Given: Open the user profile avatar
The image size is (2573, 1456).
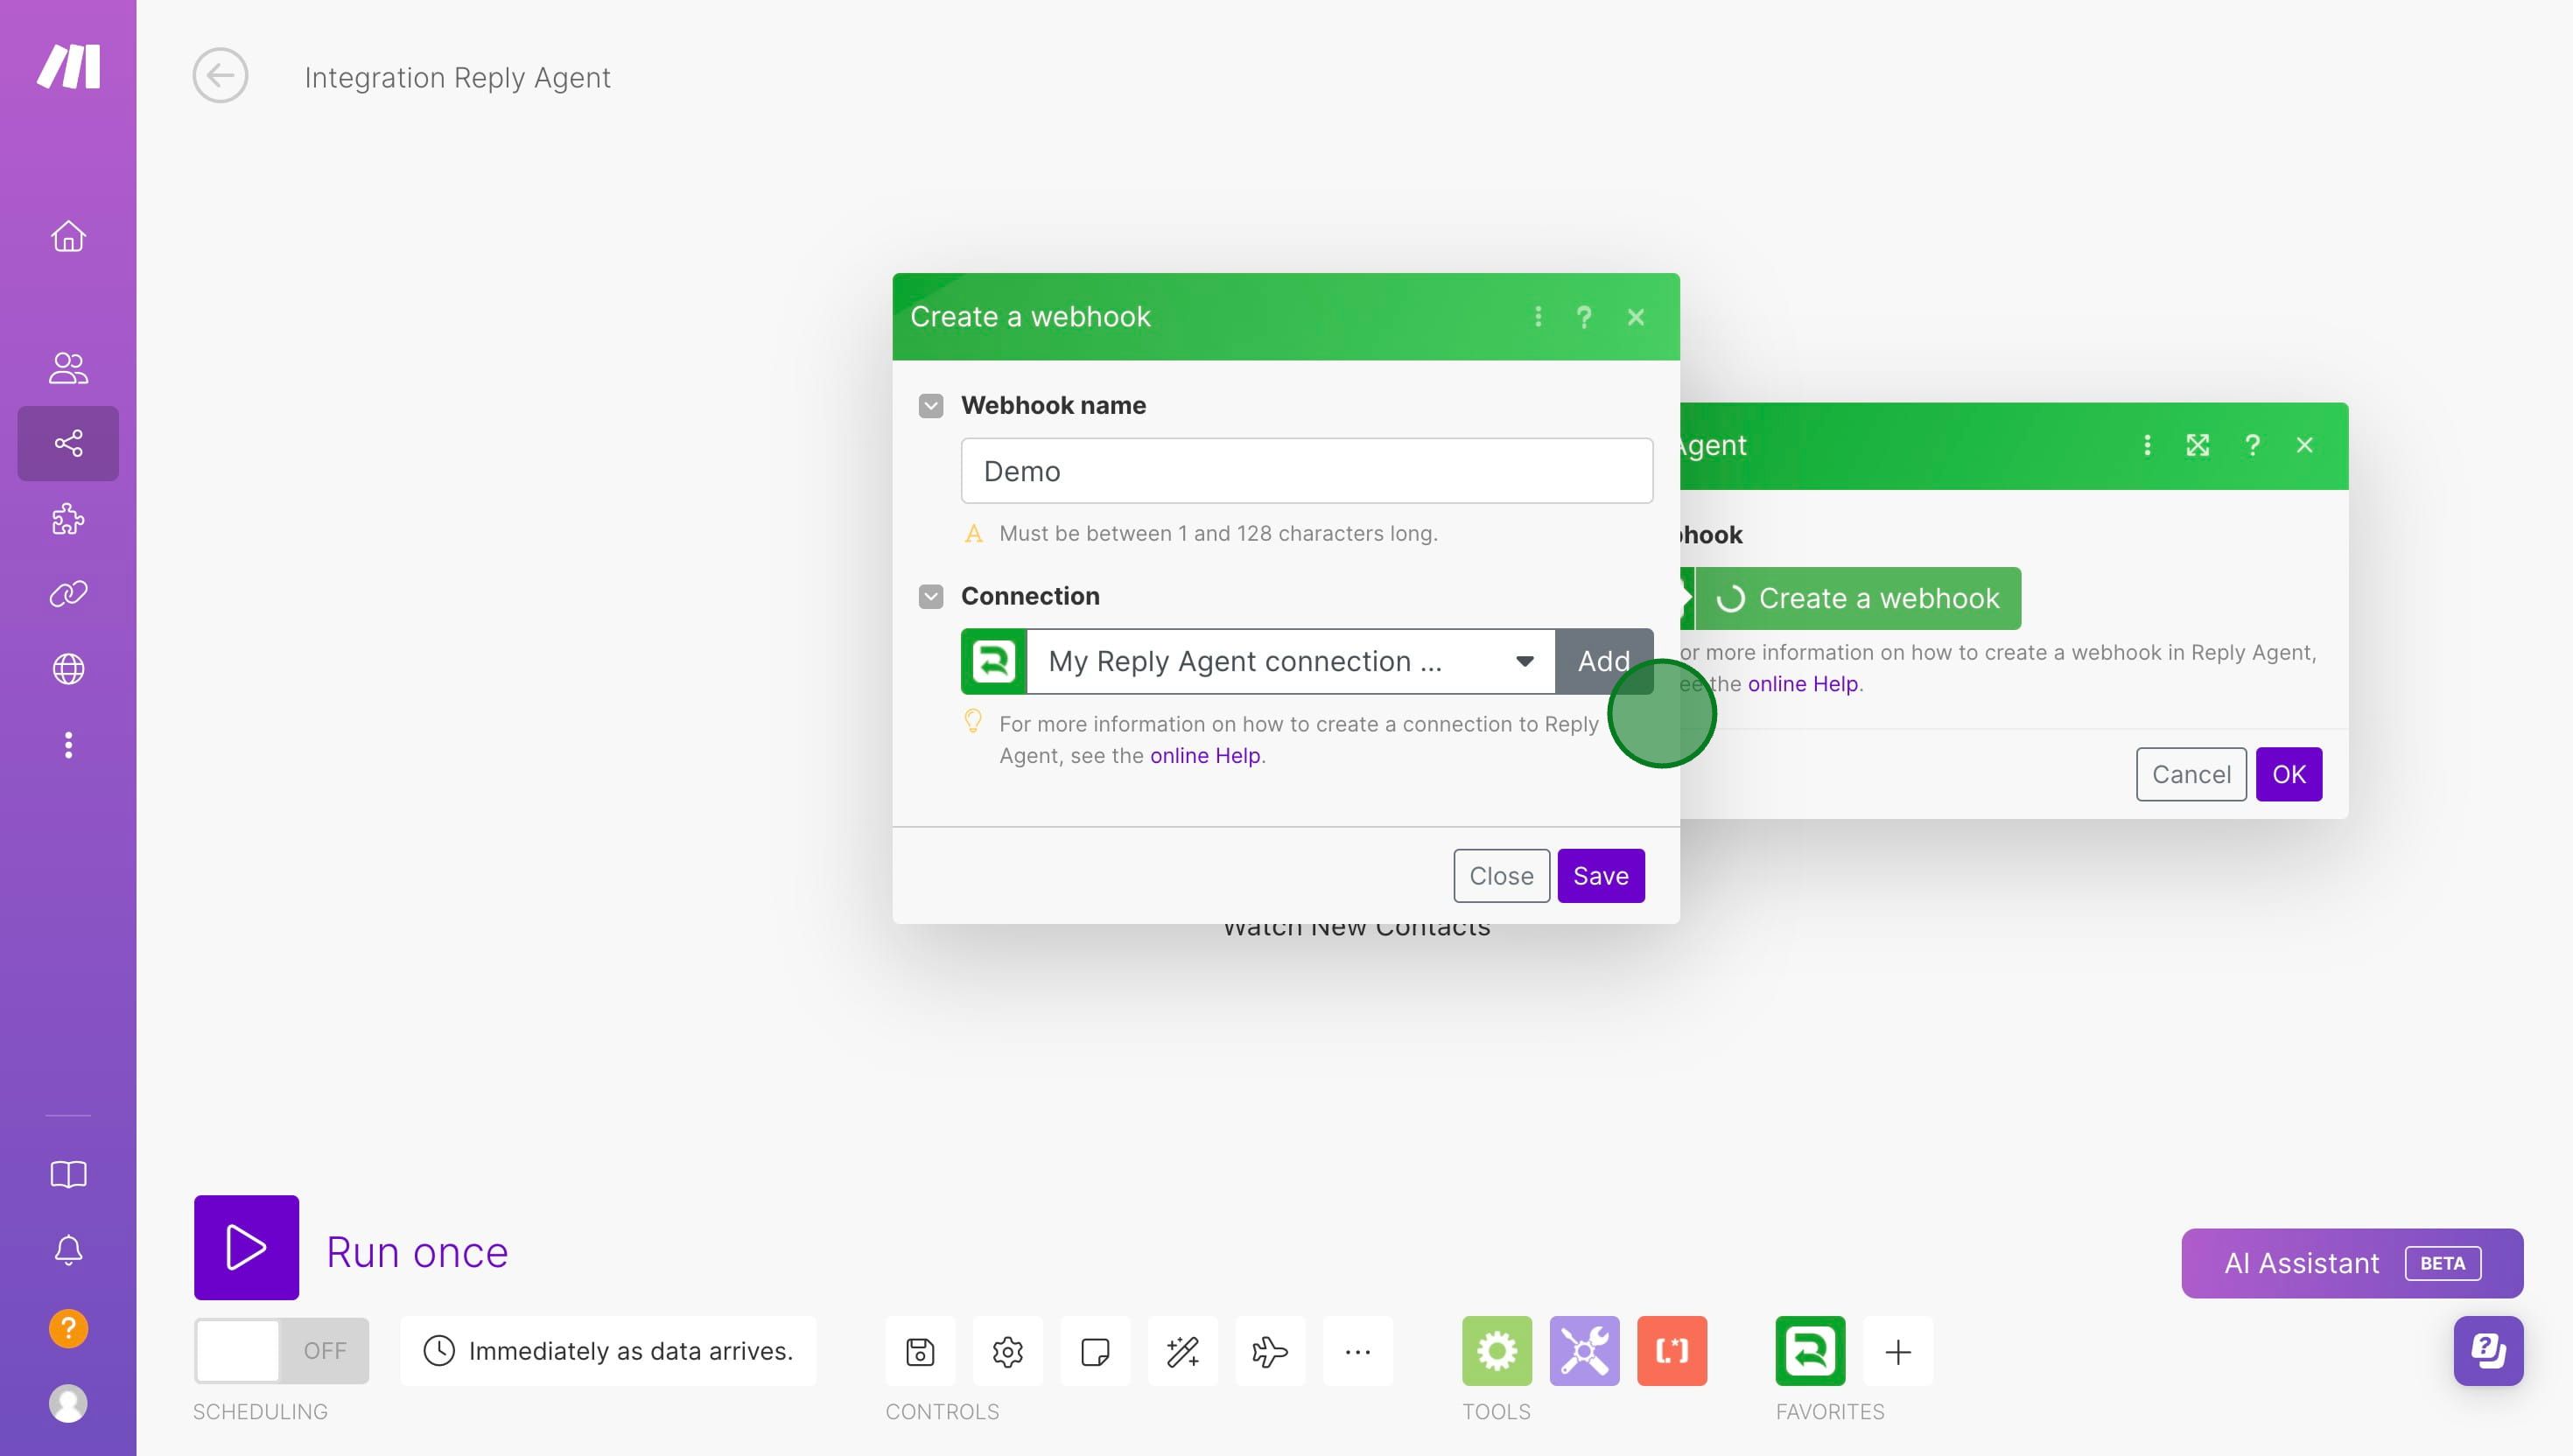Looking at the screenshot, I should pos(68,1404).
